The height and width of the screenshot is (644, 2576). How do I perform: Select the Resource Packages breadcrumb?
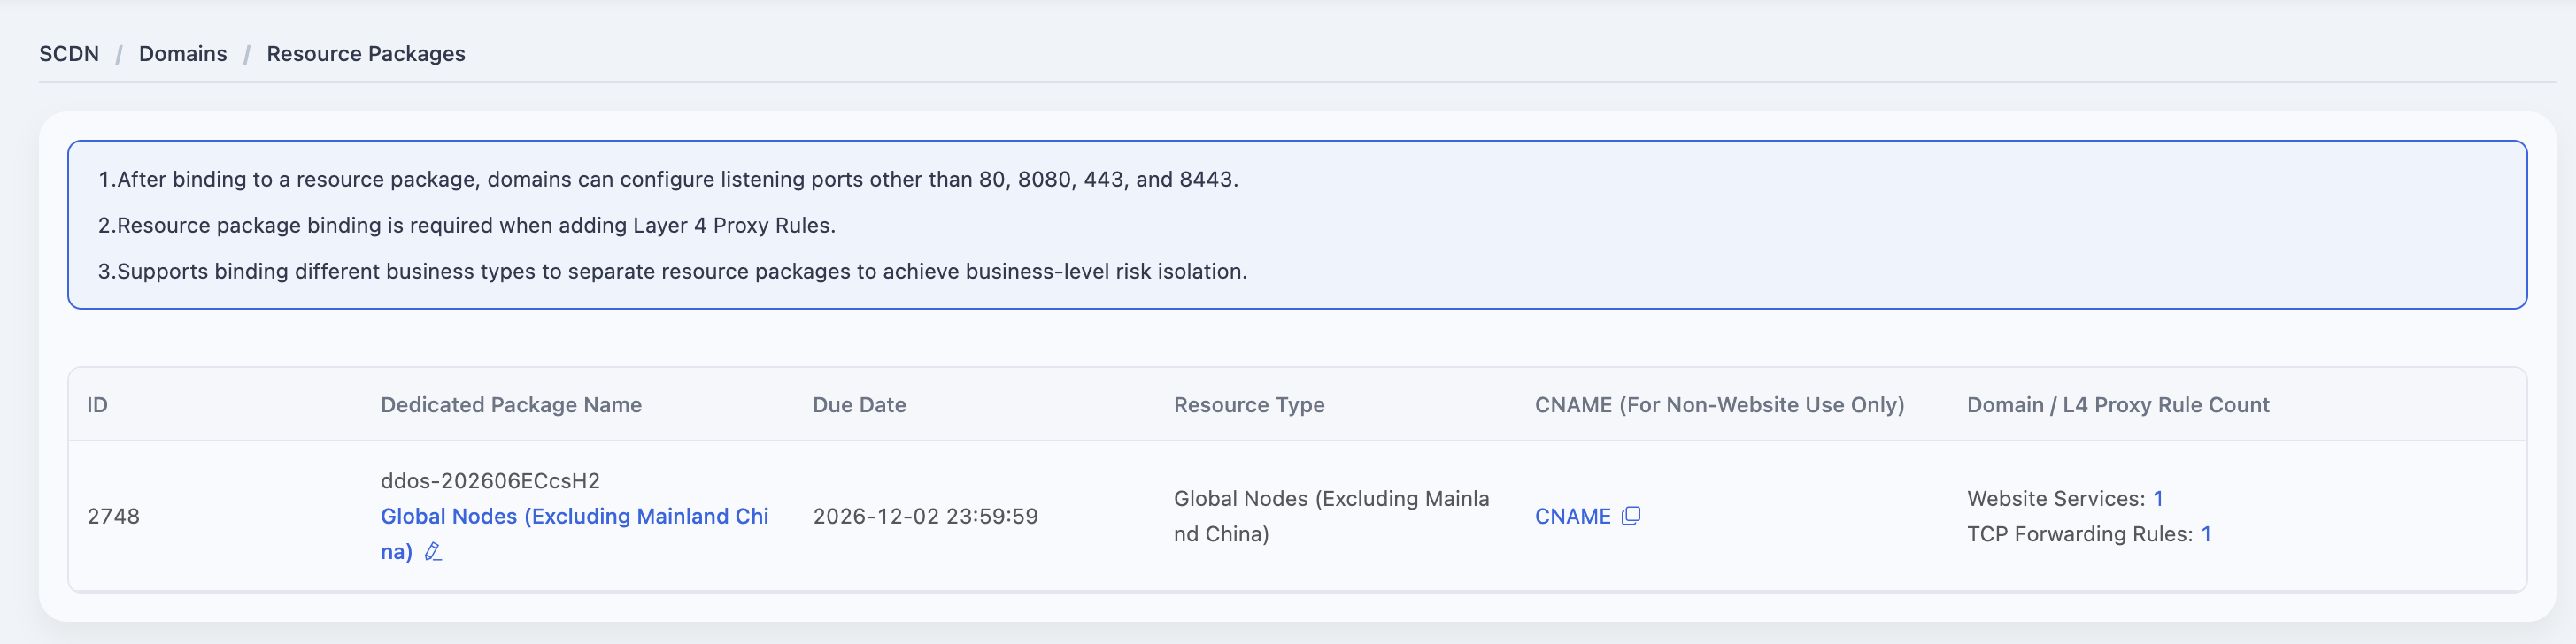pyautogui.click(x=366, y=54)
